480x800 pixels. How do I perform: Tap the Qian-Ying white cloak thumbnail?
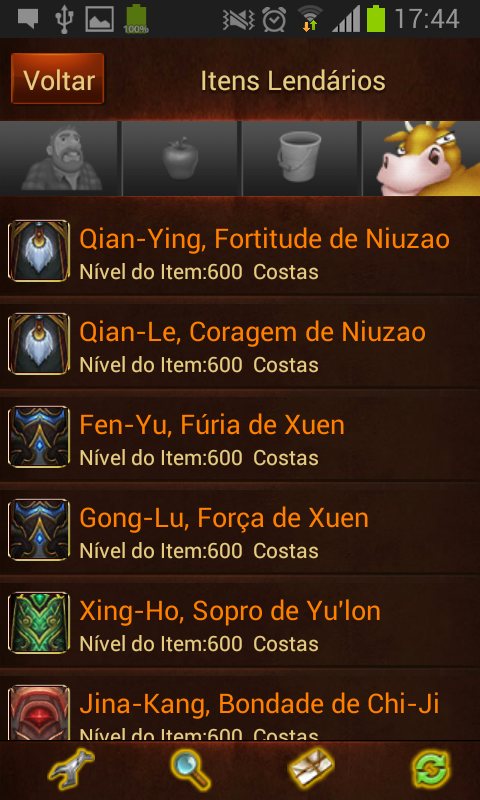click(39, 251)
